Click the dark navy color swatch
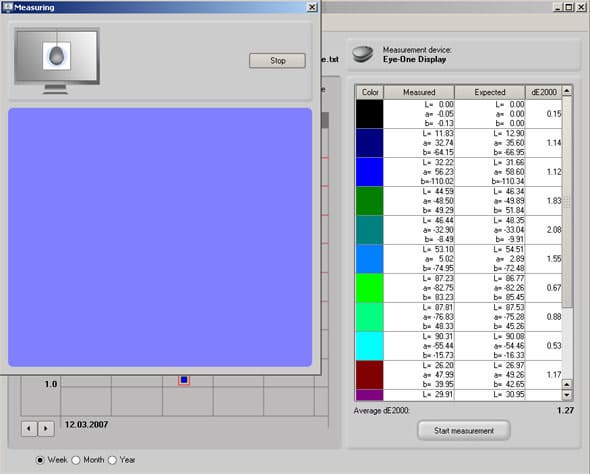 click(370, 143)
